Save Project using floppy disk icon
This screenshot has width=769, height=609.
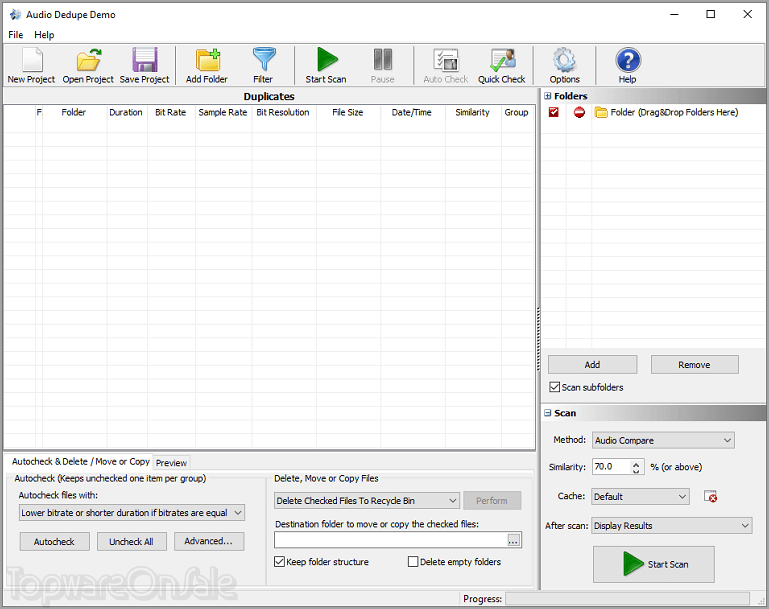point(144,66)
